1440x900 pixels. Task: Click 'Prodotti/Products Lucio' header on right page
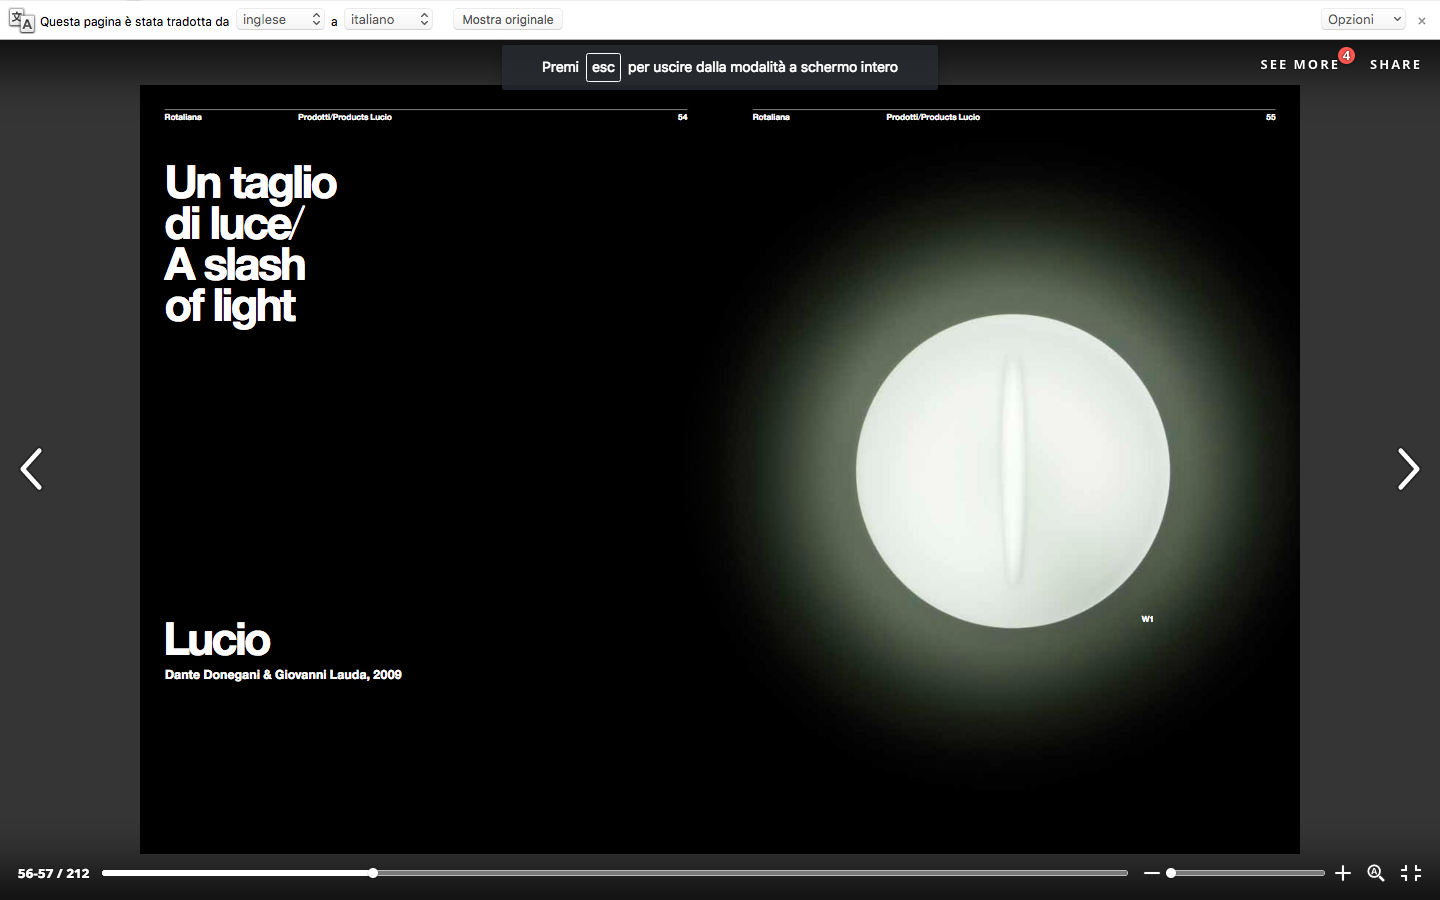click(x=933, y=117)
